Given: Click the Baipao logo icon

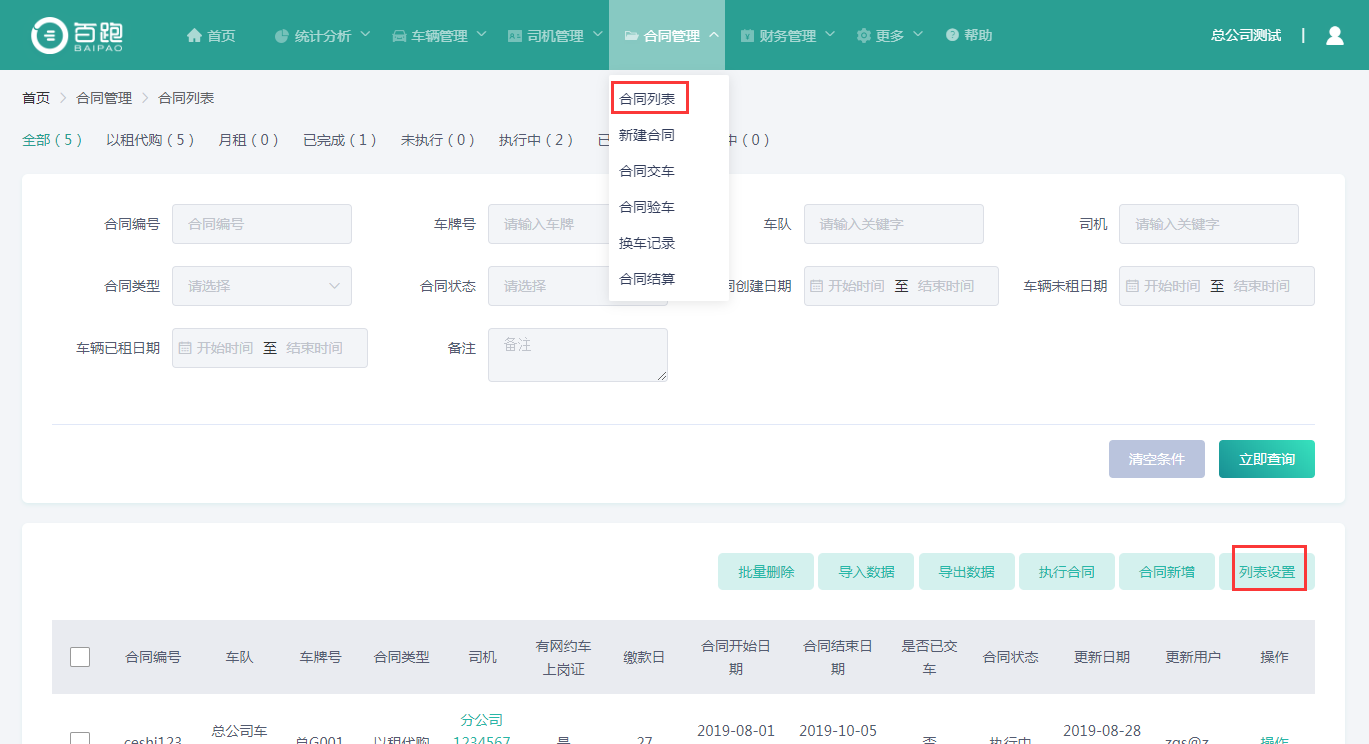Looking at the screenshot, I should click(x=48, y=36).
